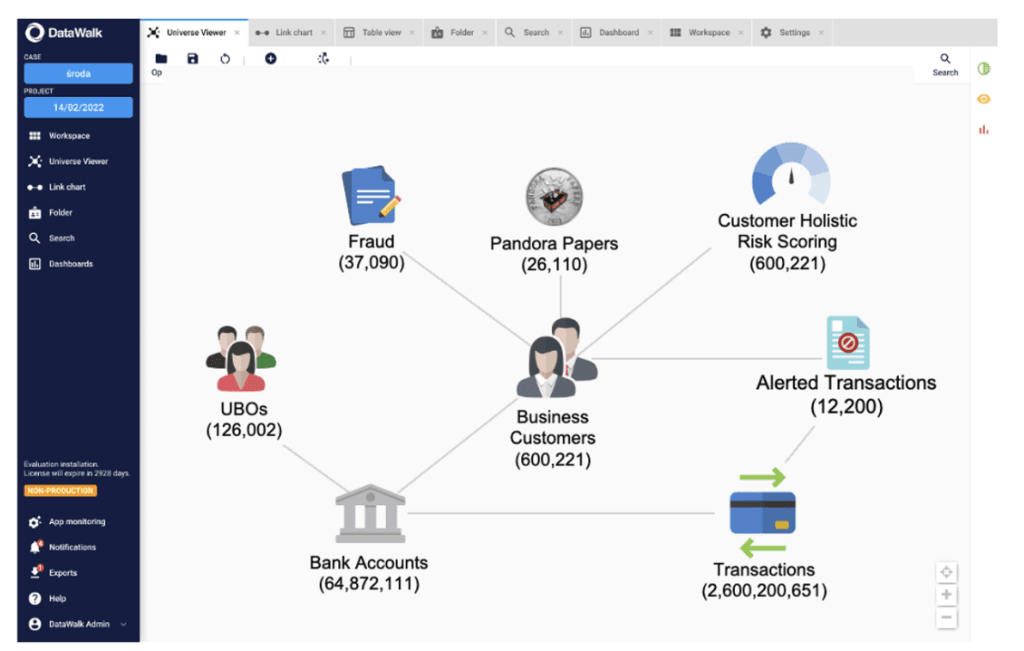
Task: Click the Save icon in the toolbar
Action: pos(192,59)
